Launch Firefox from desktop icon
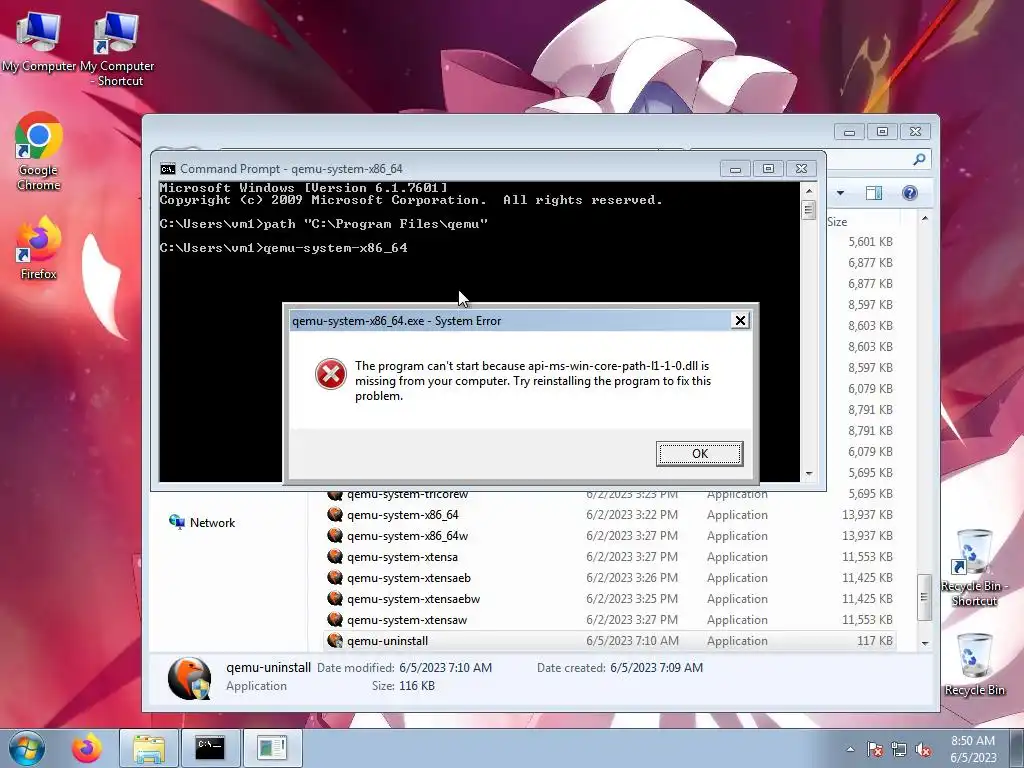The image size is (1024, 768). click(39, 249)
